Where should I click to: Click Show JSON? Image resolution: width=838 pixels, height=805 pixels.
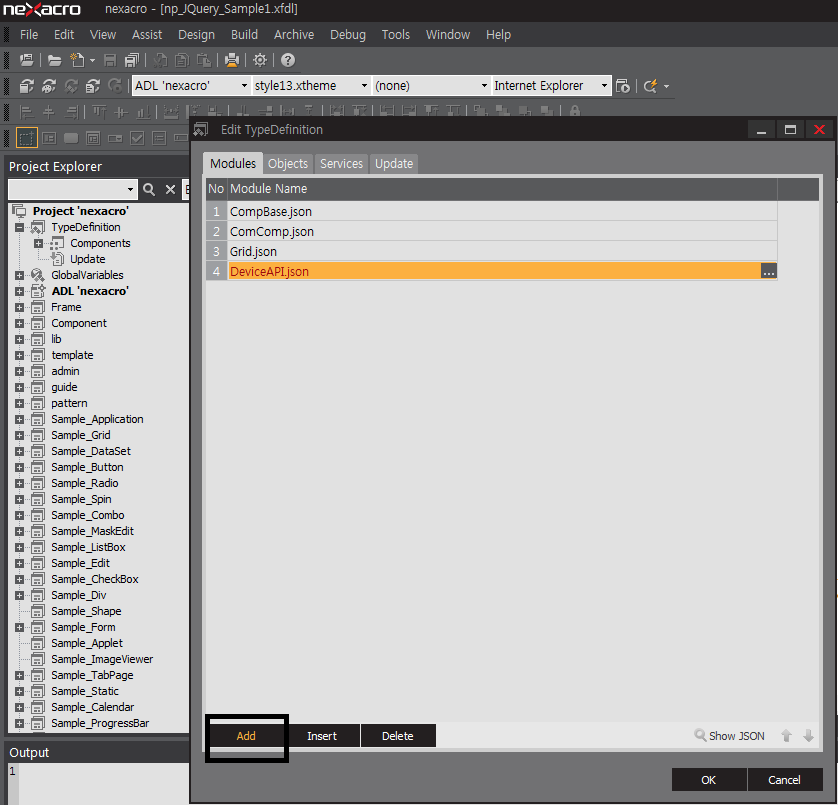point(730,736)
